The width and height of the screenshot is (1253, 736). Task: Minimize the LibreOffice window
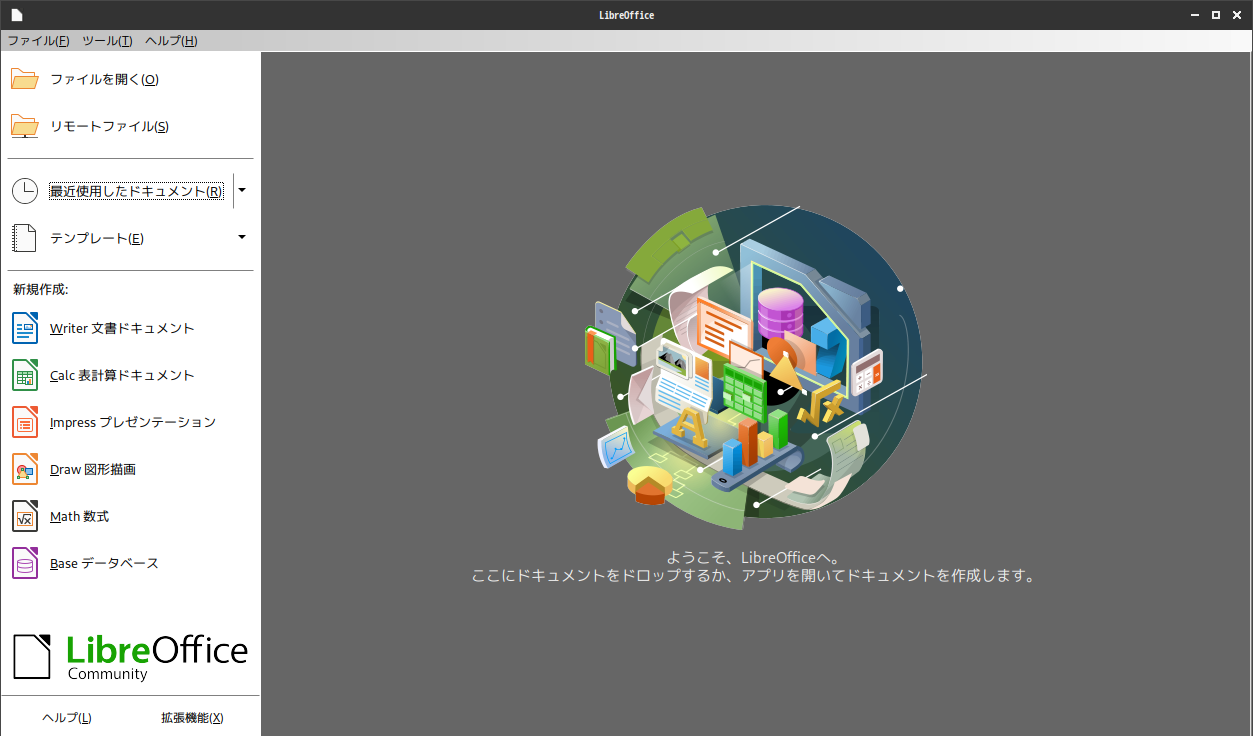[1196, 15]
